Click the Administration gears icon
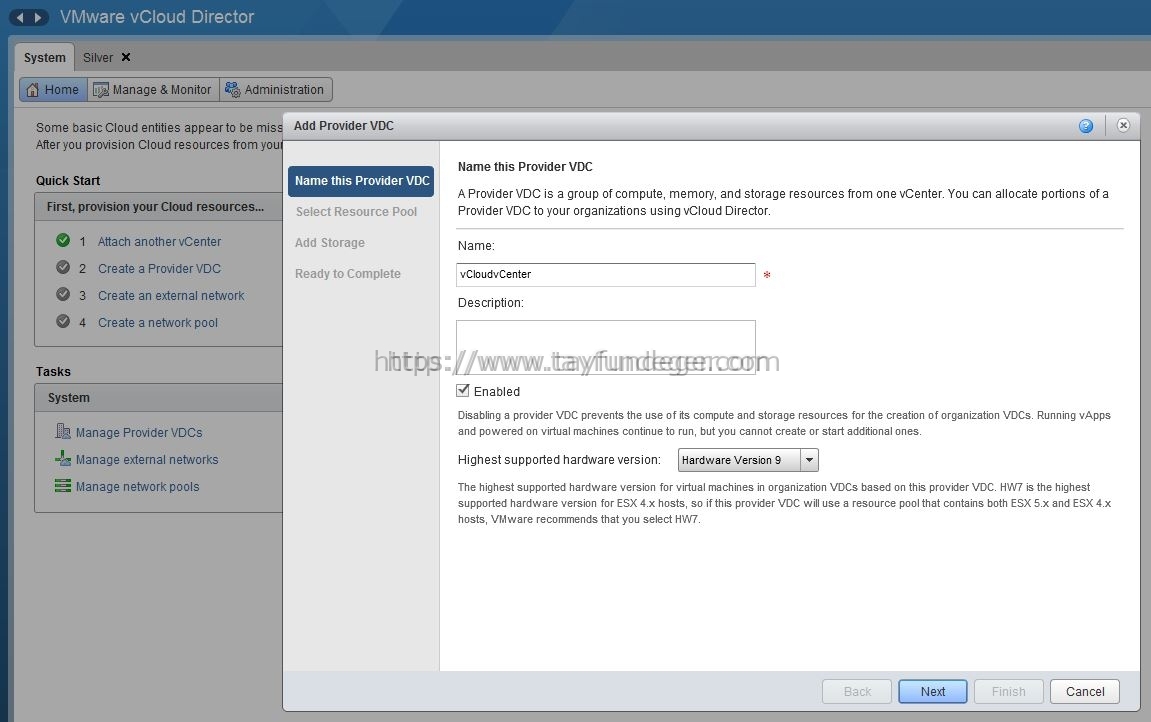The height and width of the screenshot is (722, 1151). click(232, 90)
